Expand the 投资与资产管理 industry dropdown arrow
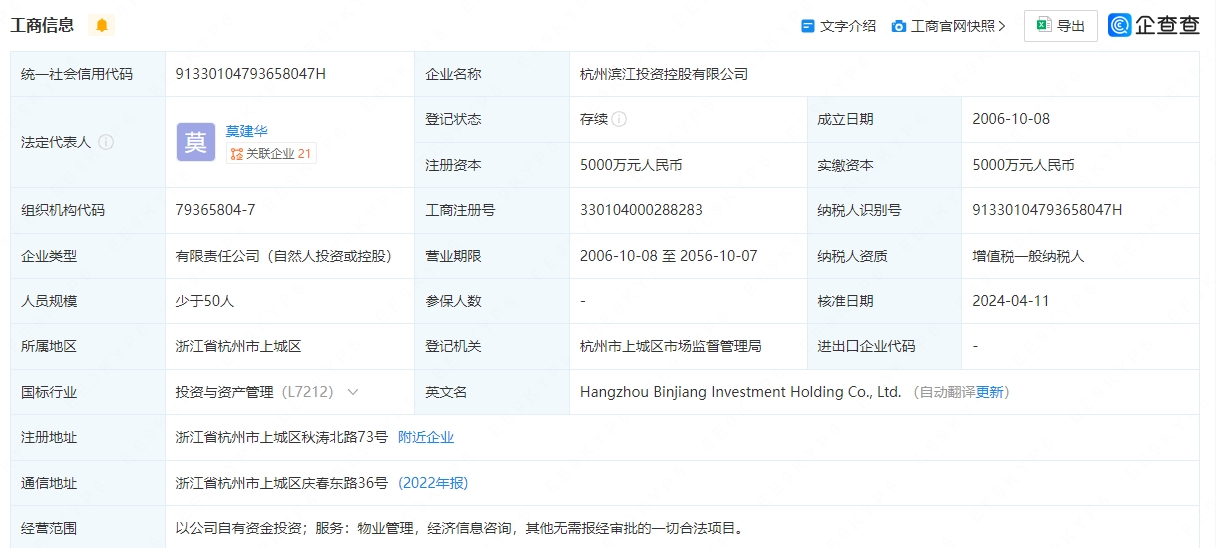1216x548 pixels. tap(352, 392)
